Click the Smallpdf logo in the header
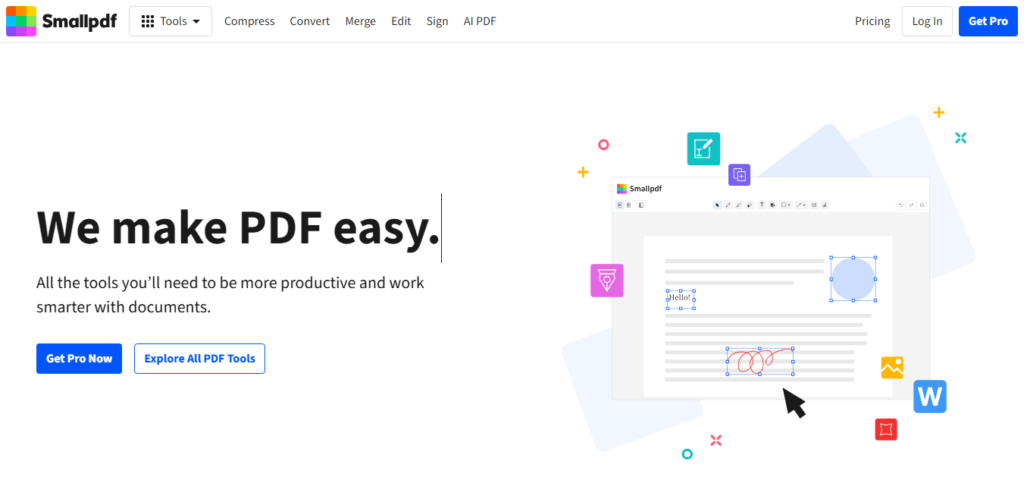 coord(61,21)
